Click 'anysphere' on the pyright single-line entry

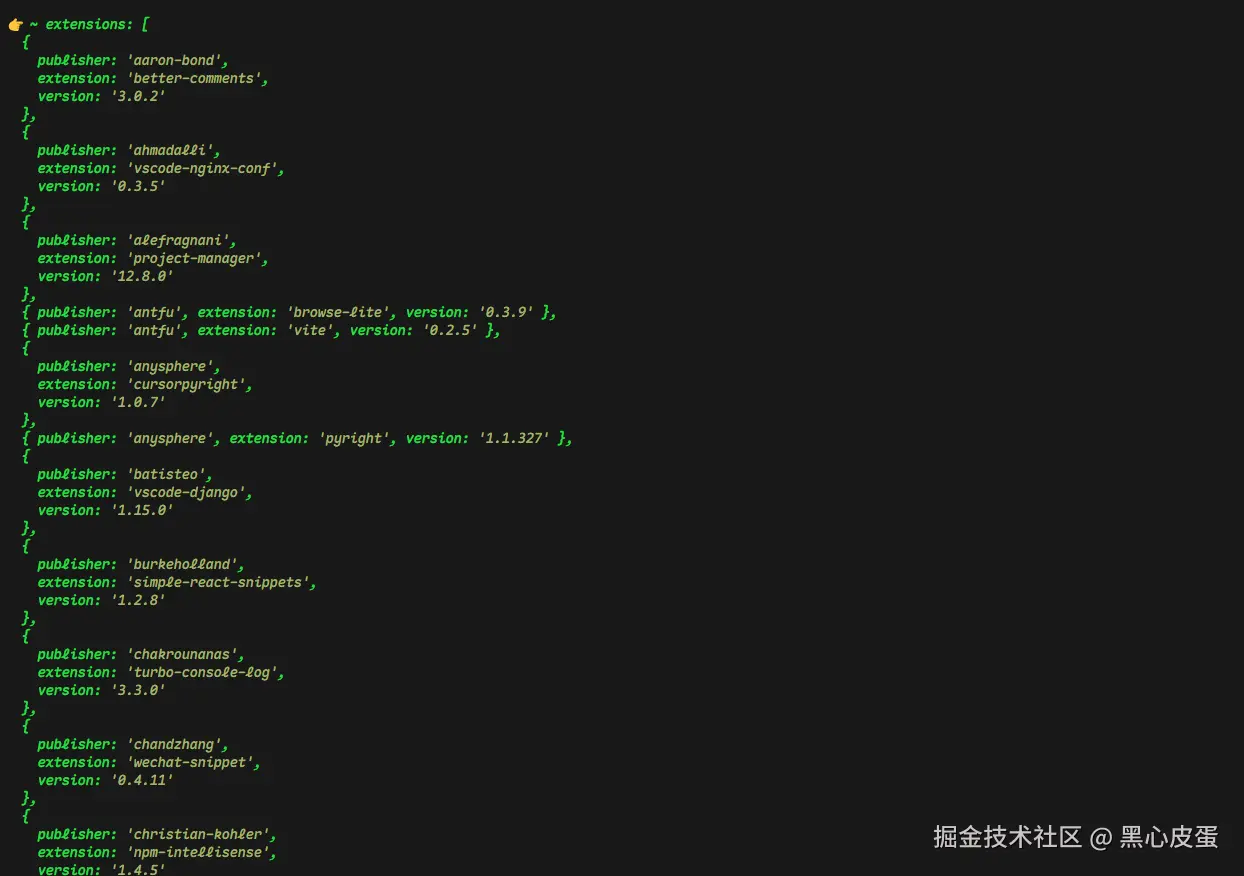tap(169, 438)
